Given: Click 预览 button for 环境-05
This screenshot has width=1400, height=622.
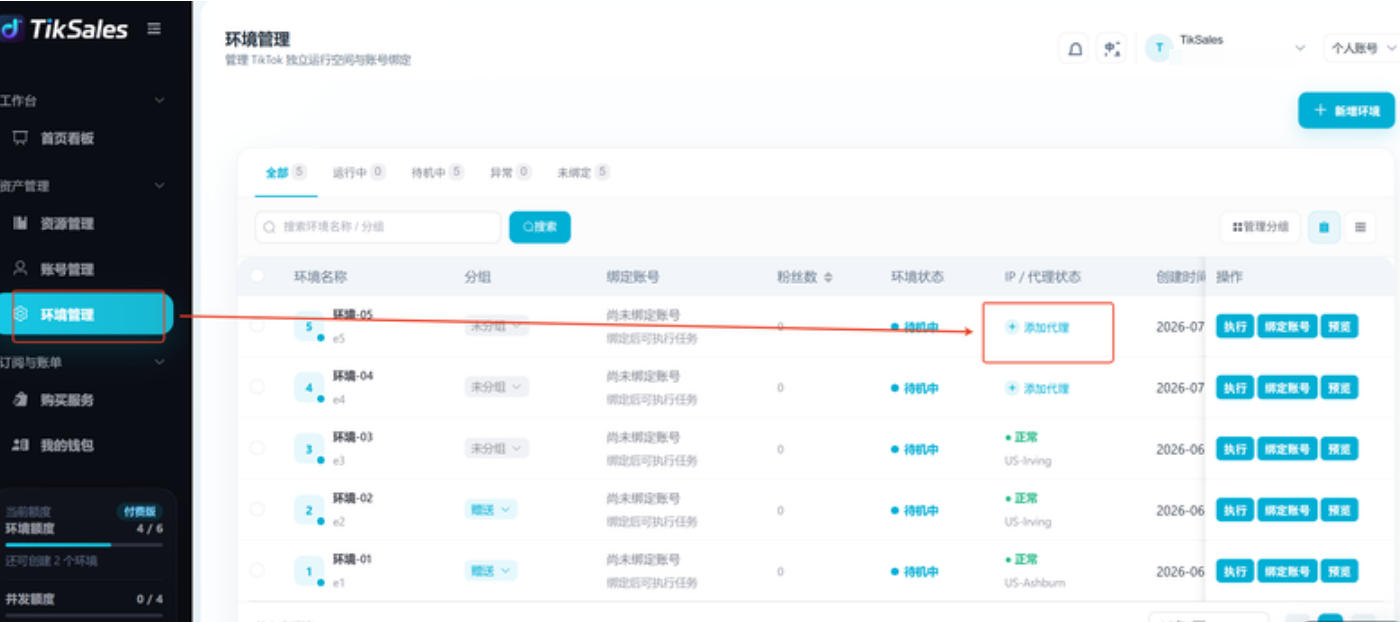Looking at the screenshot, I should click(1340, 326).
